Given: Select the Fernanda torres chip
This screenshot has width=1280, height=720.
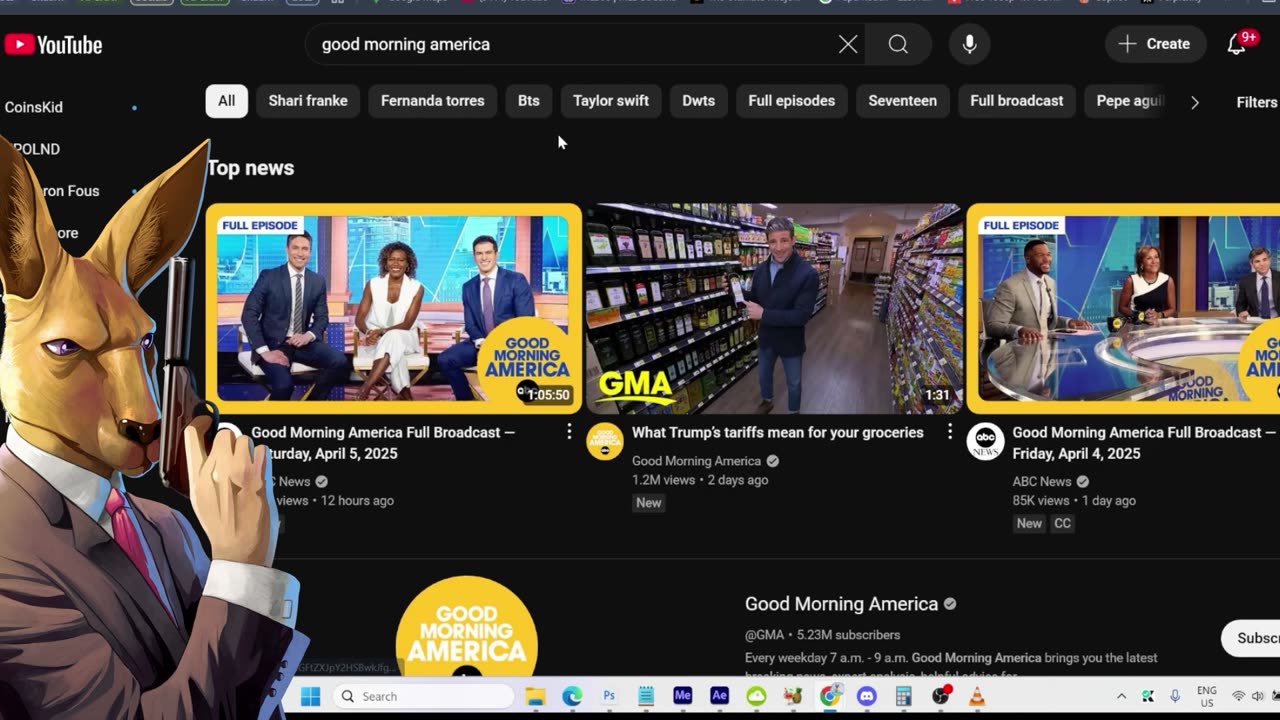Looking at the screenshot, I should pyautogui.click(x=433, y=101).
